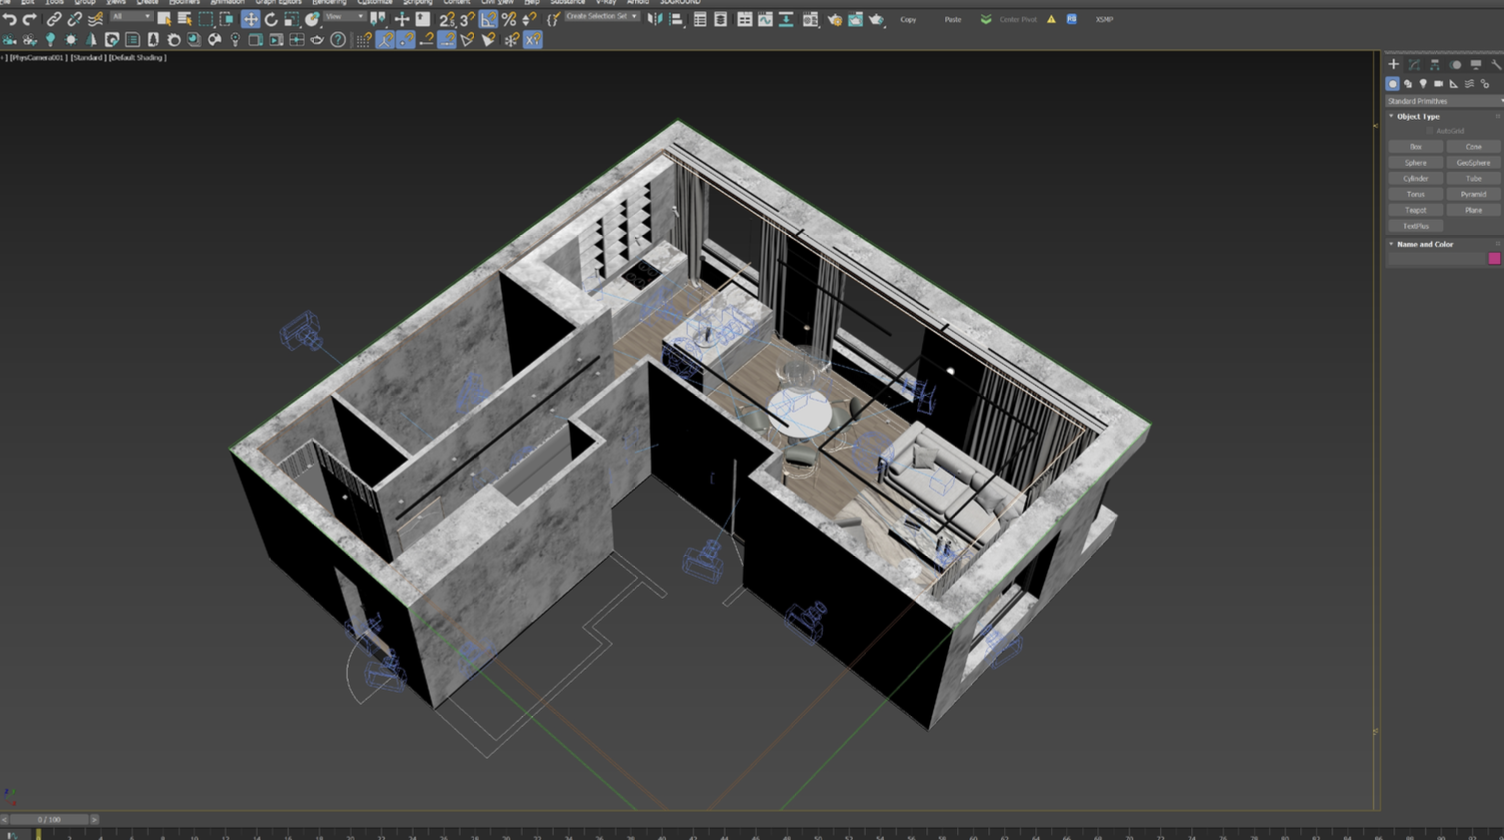This screenshot has height=840, width=1504.
Task: Toggle the Scene Explorer
Action: coord(700,19)
